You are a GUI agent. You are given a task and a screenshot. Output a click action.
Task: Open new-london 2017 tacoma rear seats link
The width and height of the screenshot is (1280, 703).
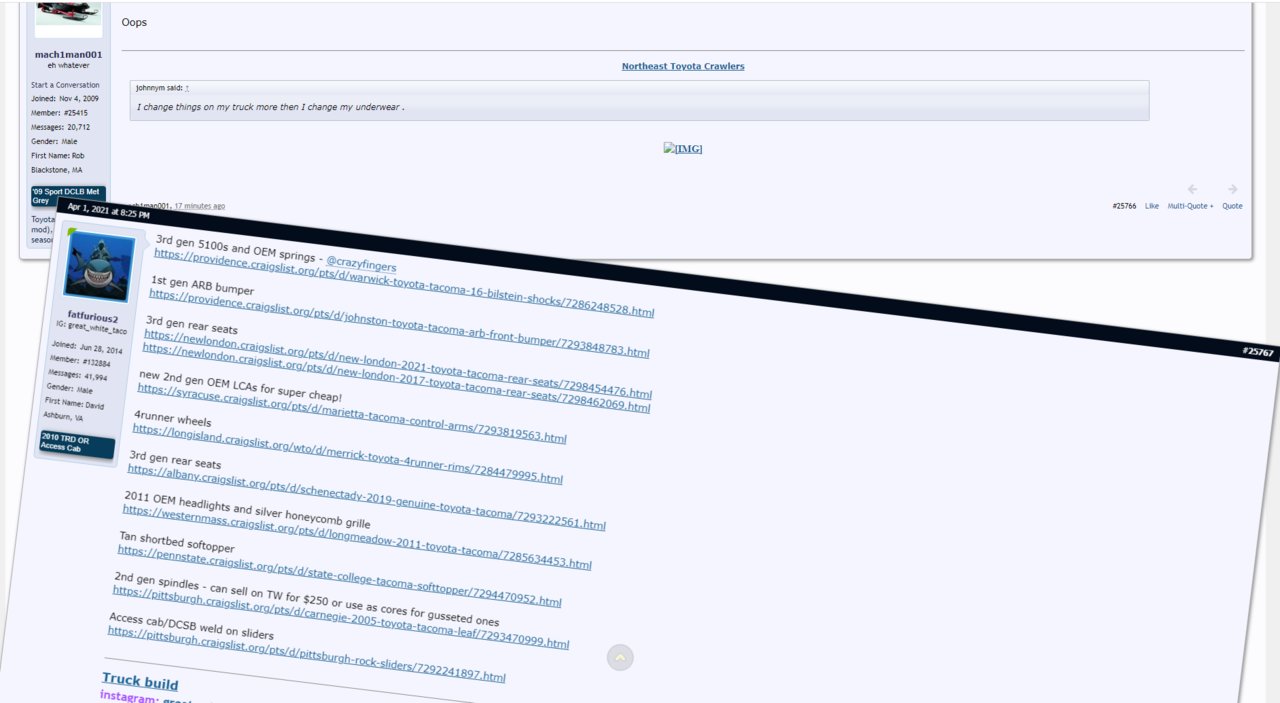(396, 378)
